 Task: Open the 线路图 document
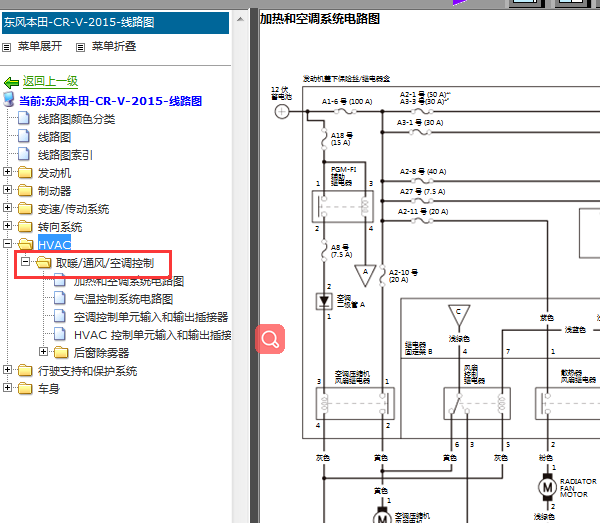54,137
